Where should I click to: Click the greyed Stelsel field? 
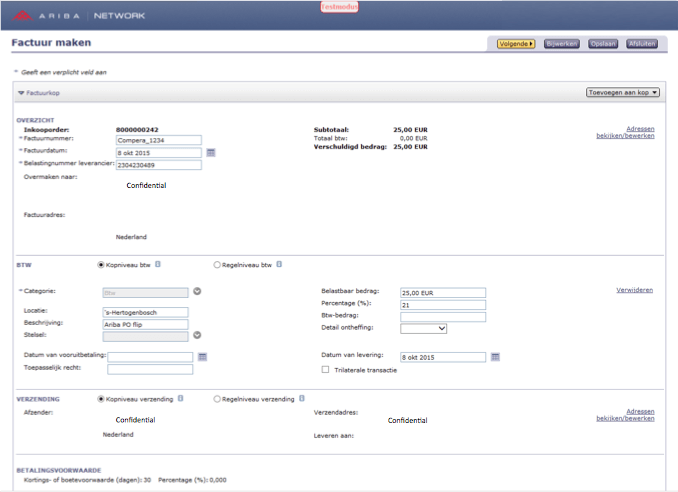(x=145, y=336)
